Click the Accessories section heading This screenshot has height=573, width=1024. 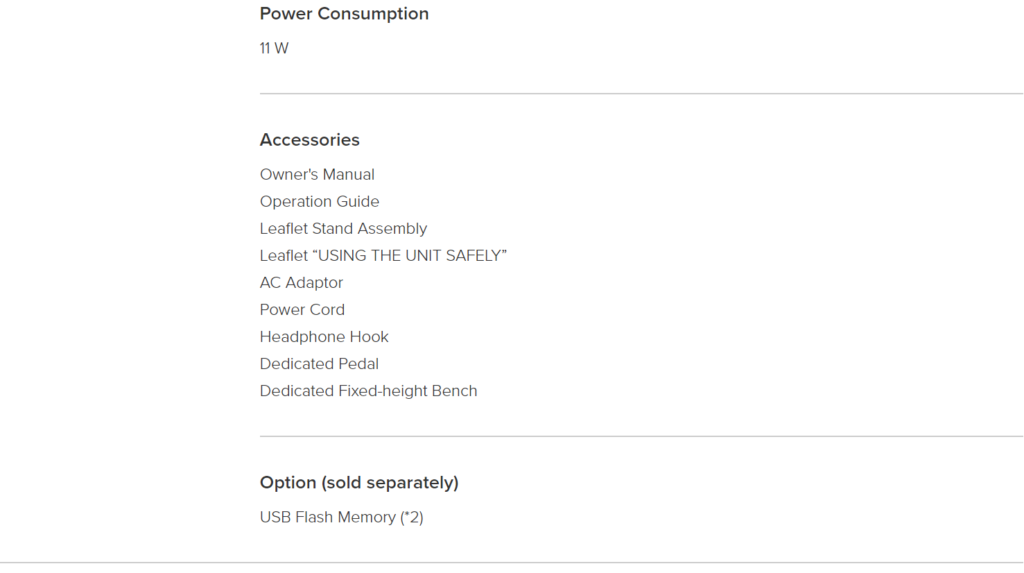tap(310, 140)
